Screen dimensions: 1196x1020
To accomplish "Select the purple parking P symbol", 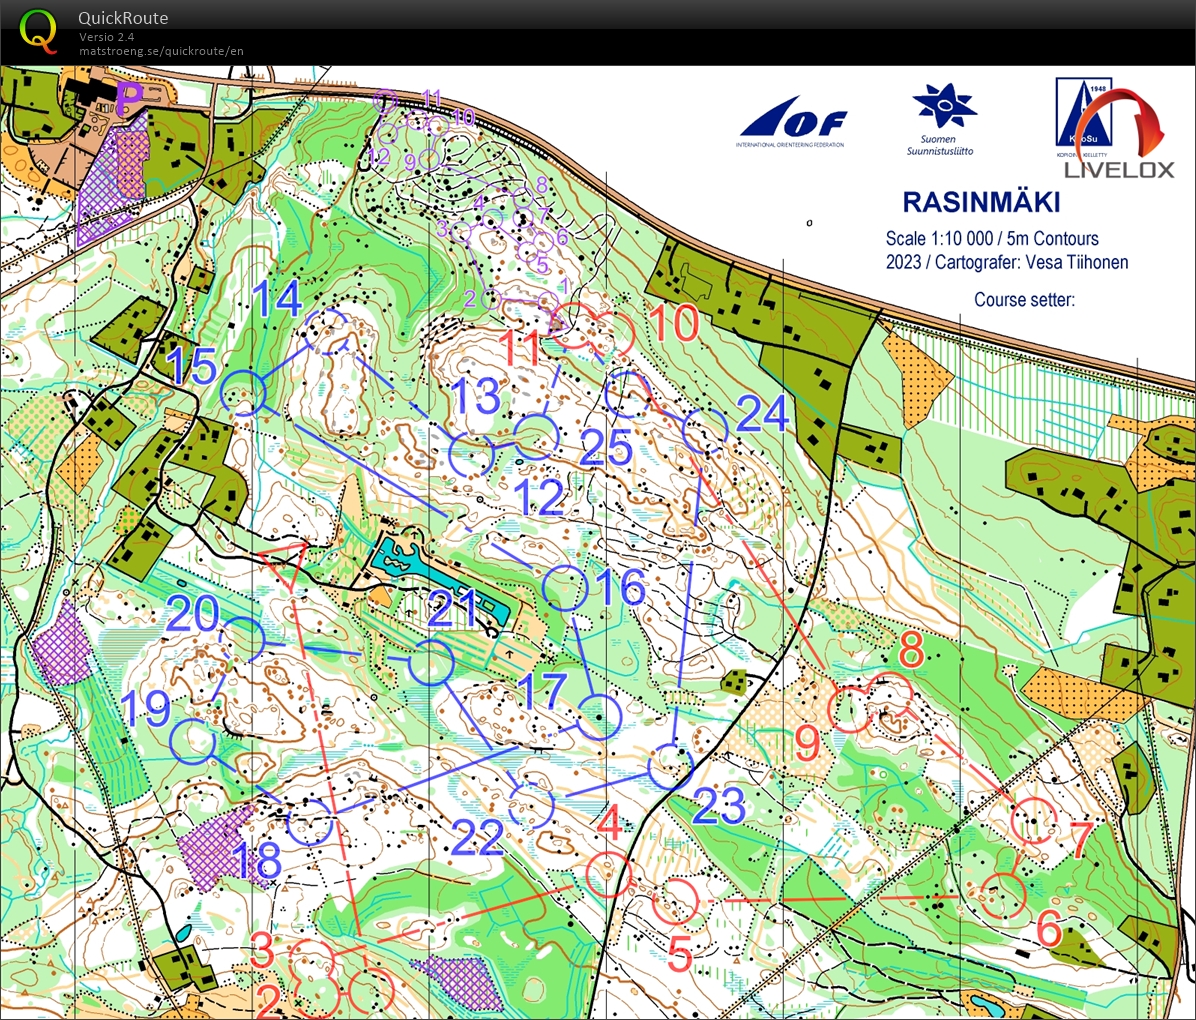I will (128, 96).
